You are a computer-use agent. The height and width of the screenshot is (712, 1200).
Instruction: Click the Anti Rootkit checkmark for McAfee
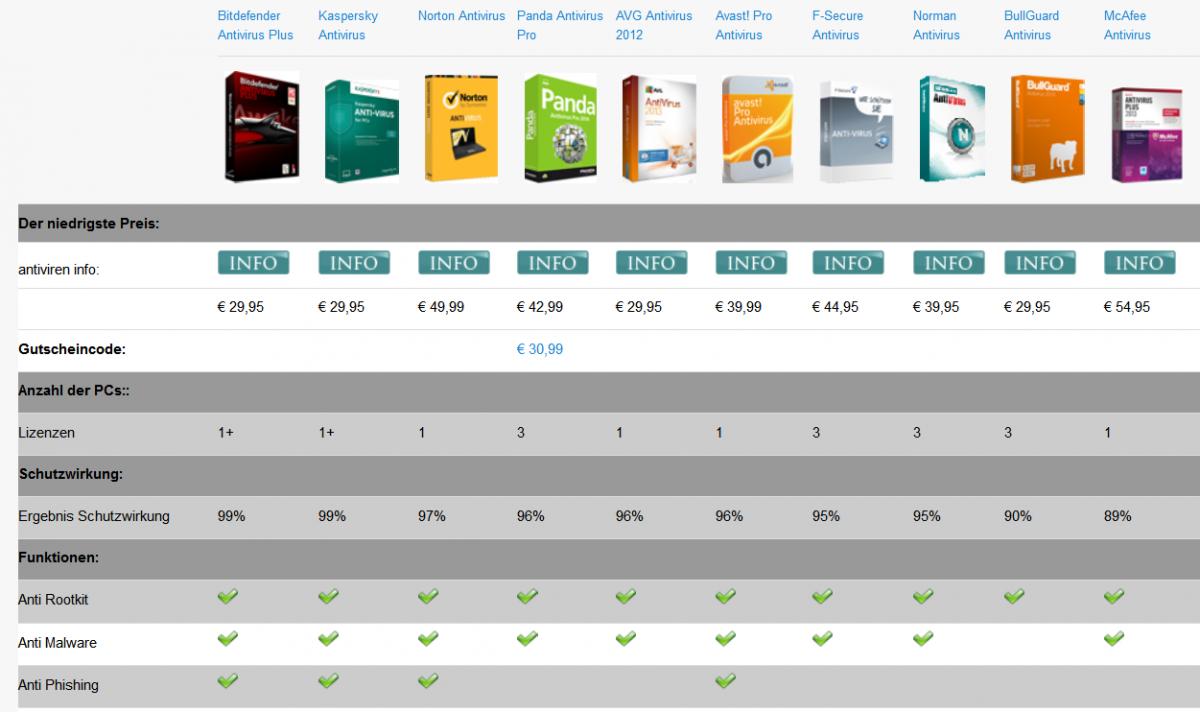[x=1114, y=596]
